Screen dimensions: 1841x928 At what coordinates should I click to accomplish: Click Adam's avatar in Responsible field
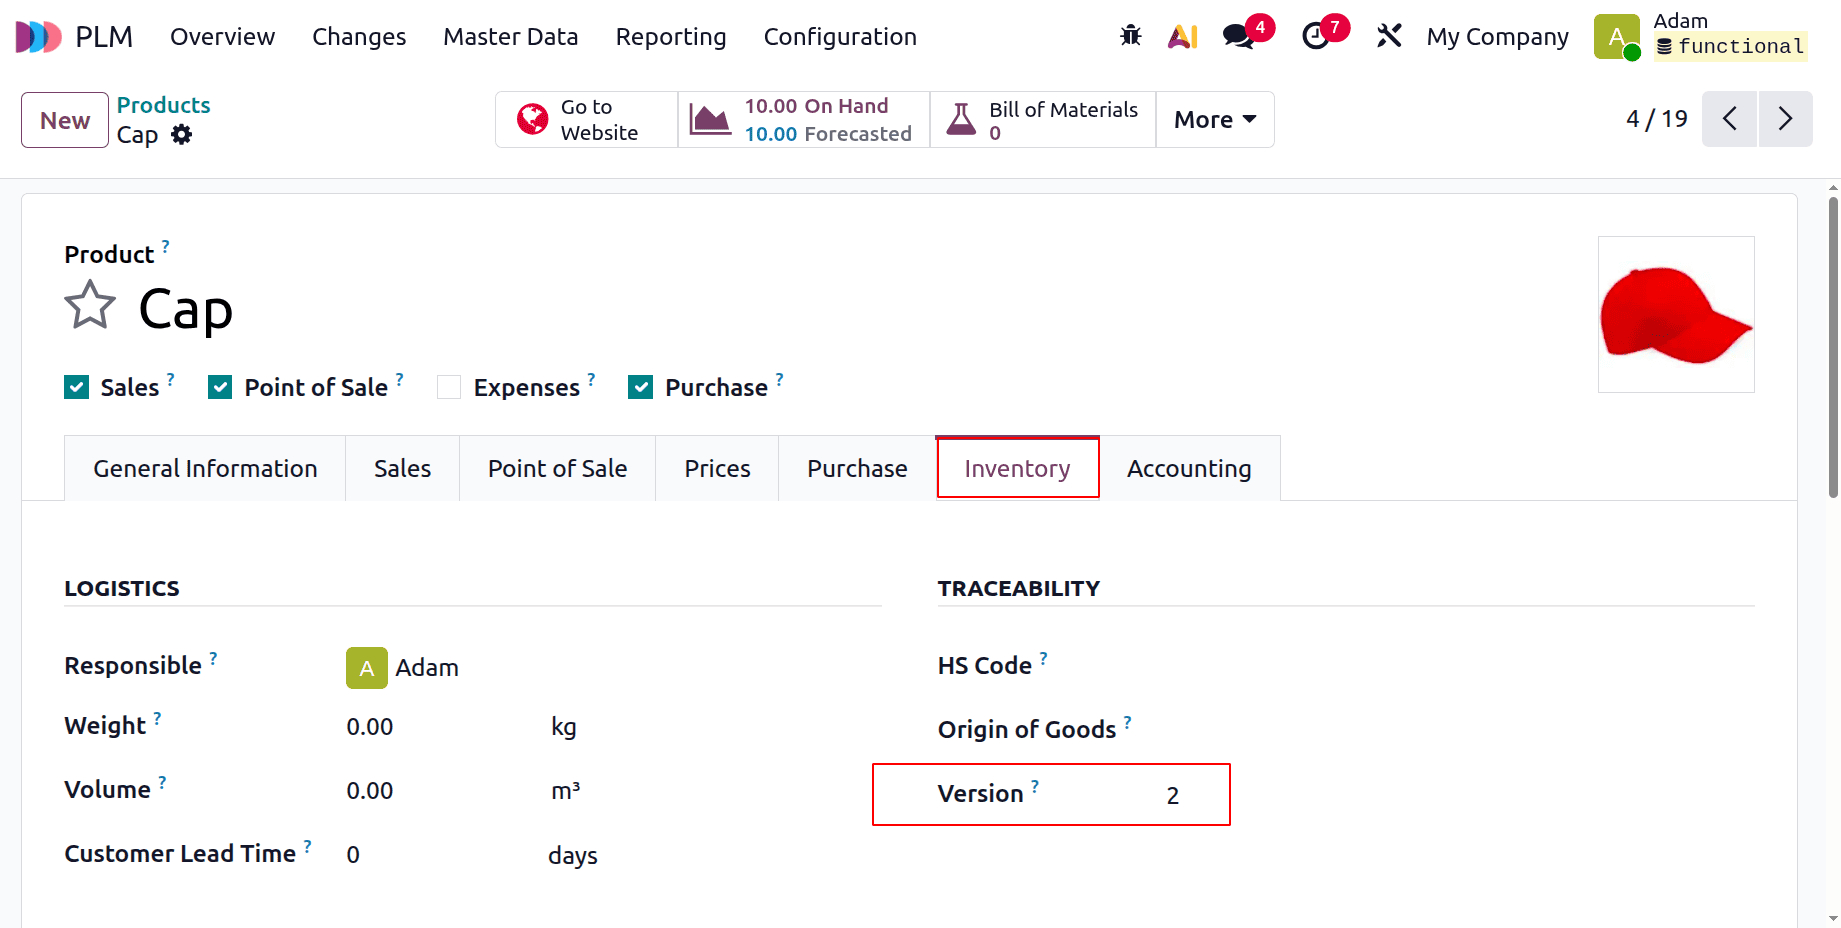367,668
